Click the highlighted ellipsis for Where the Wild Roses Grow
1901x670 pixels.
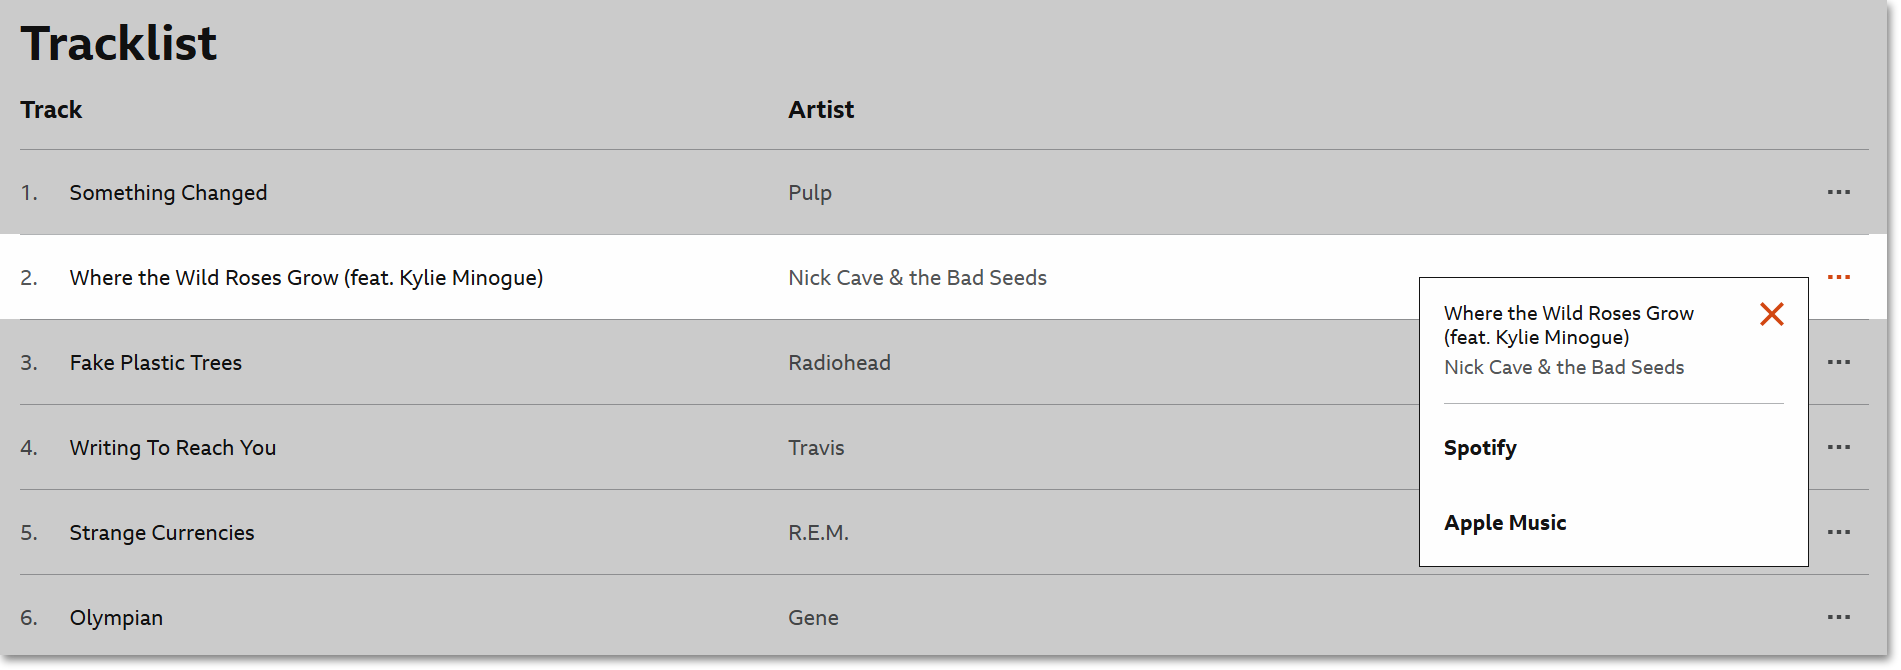tap(1840, 277)
